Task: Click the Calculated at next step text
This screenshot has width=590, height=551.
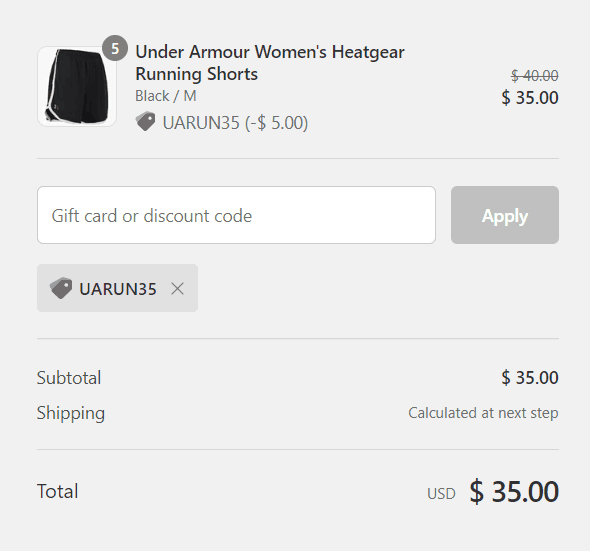Action: tap(483, 413)
